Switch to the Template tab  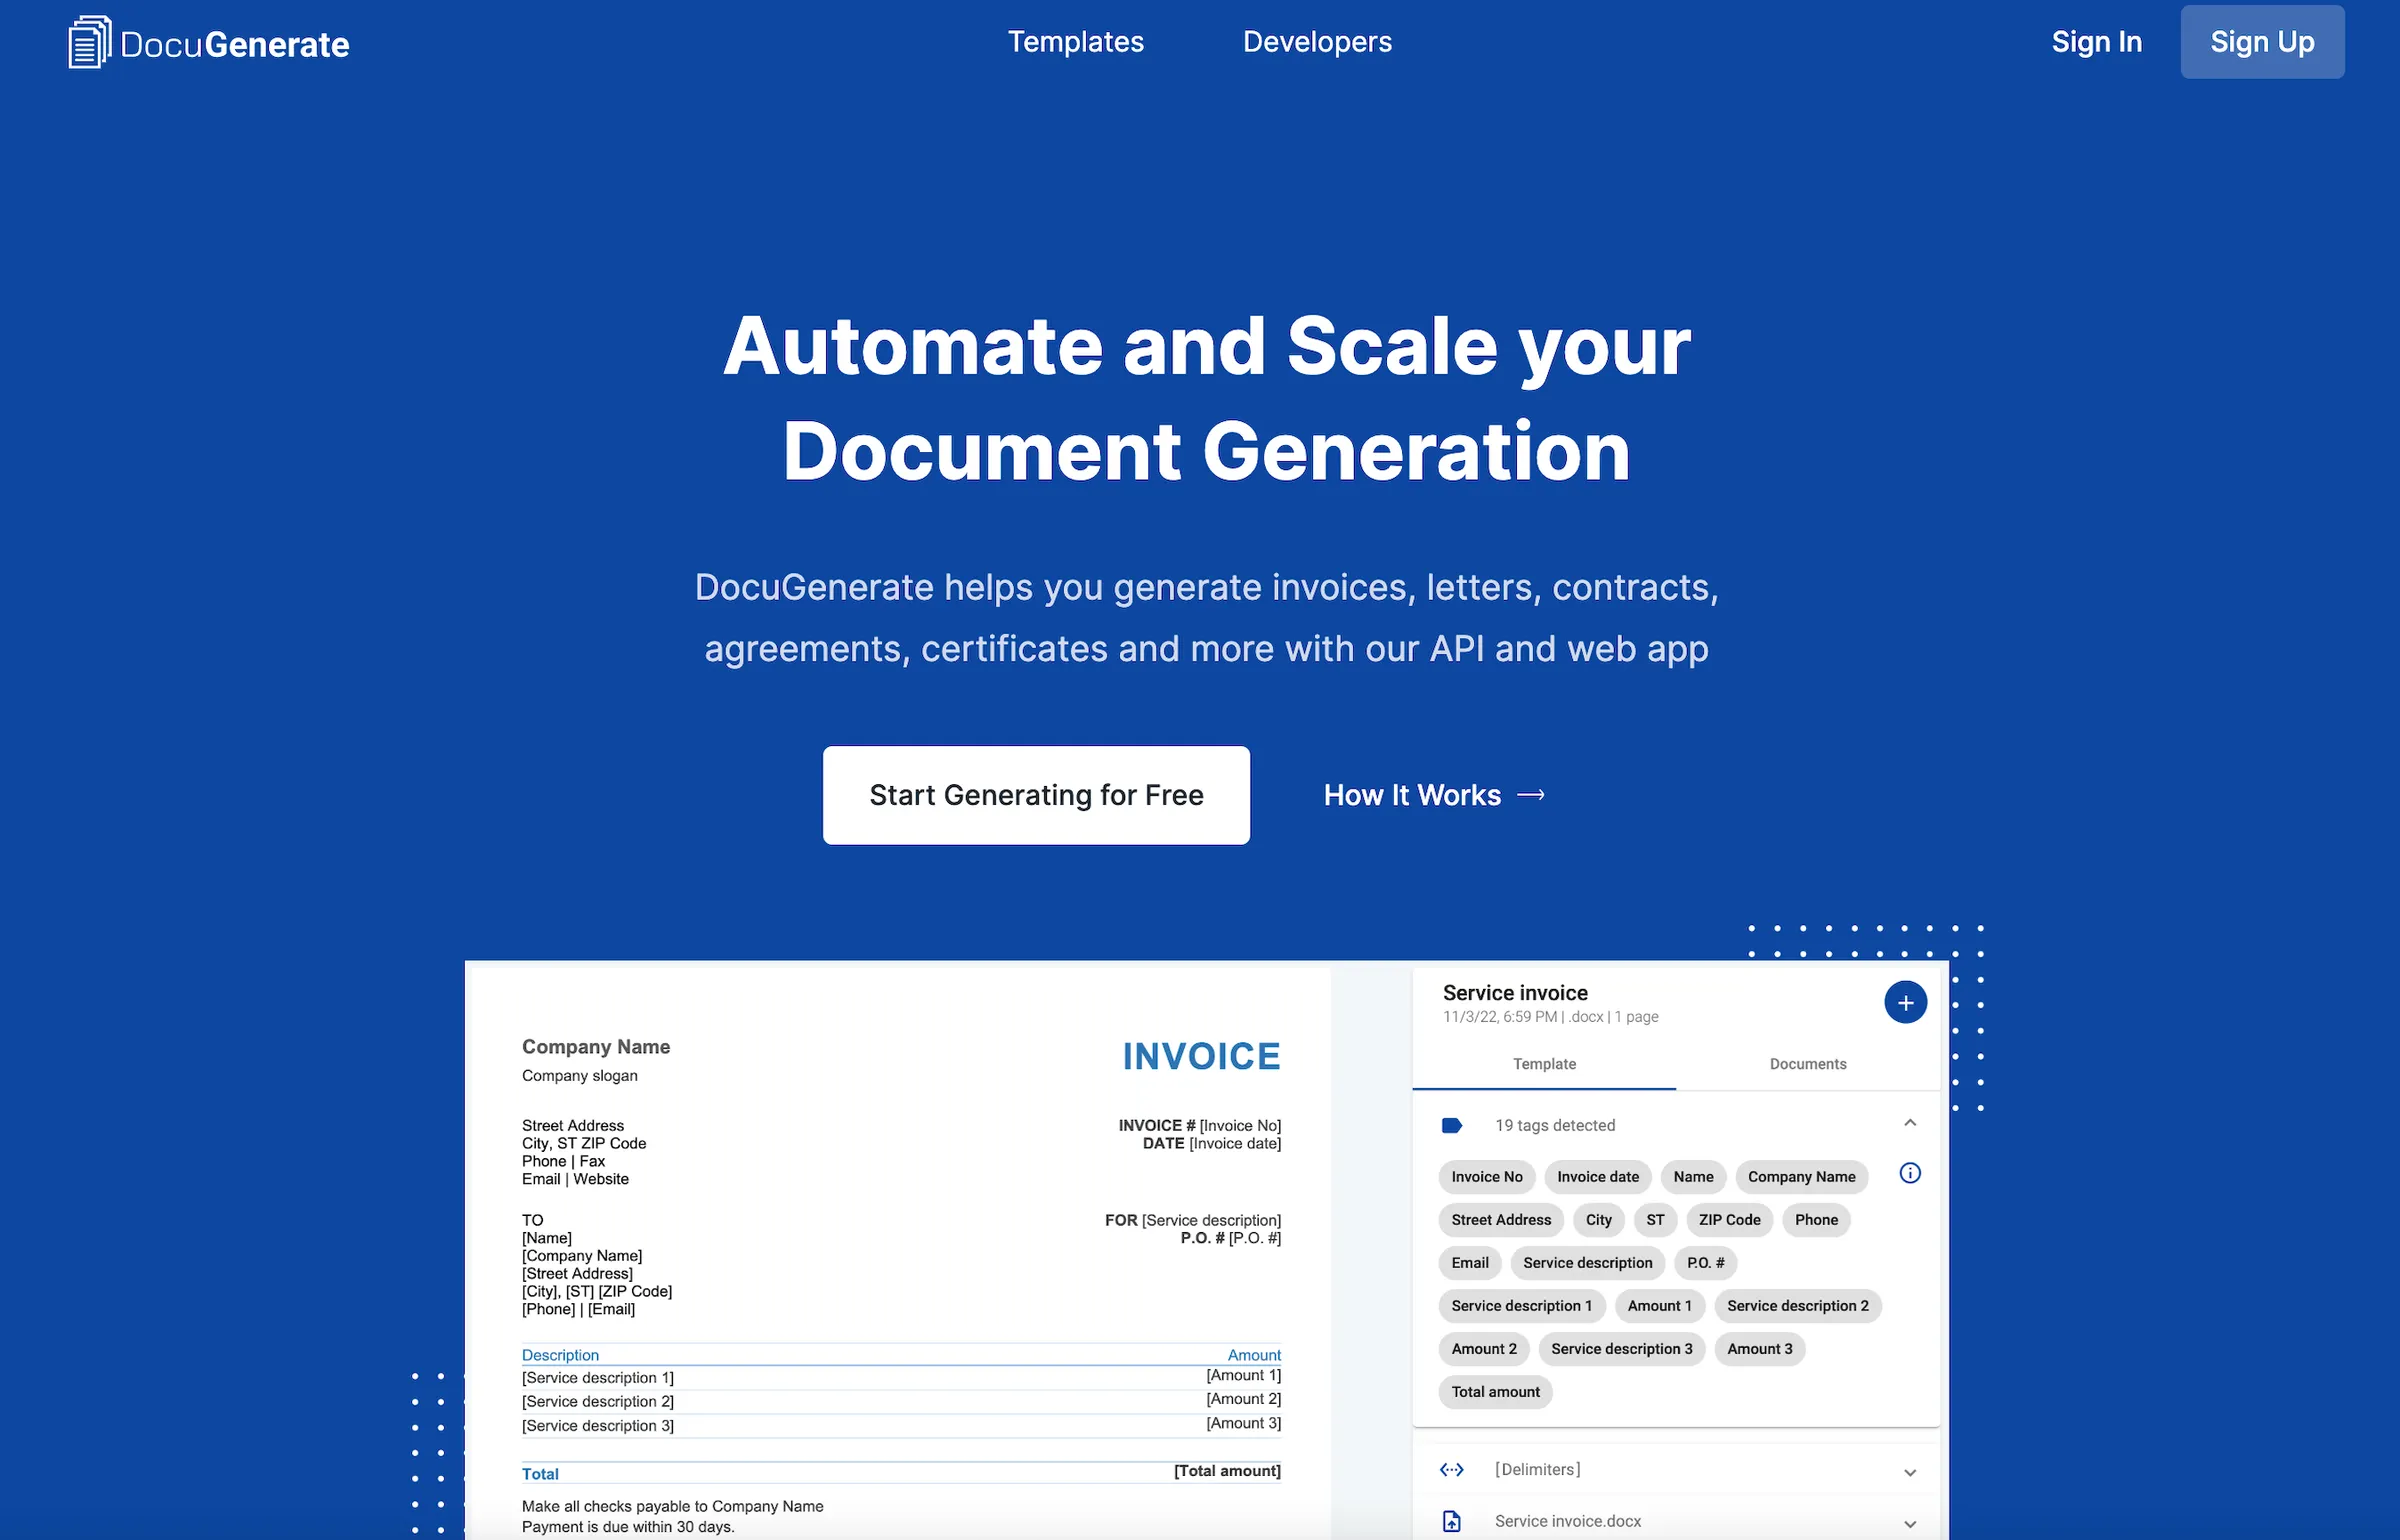coord(1543,1063)
